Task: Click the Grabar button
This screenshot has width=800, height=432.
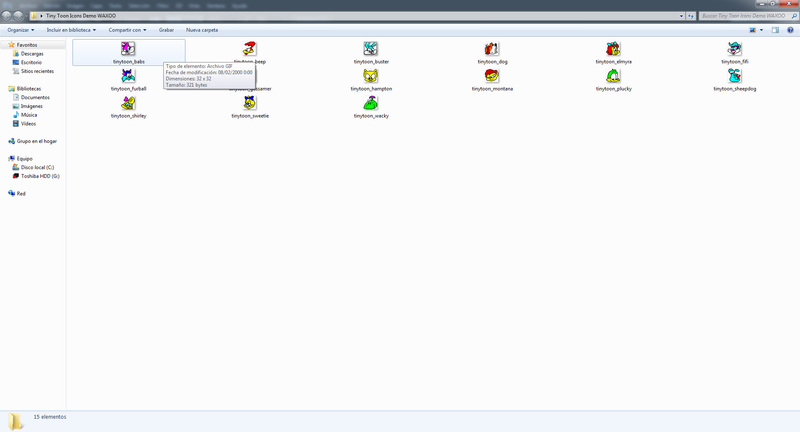Action: [x=166, y=30]
